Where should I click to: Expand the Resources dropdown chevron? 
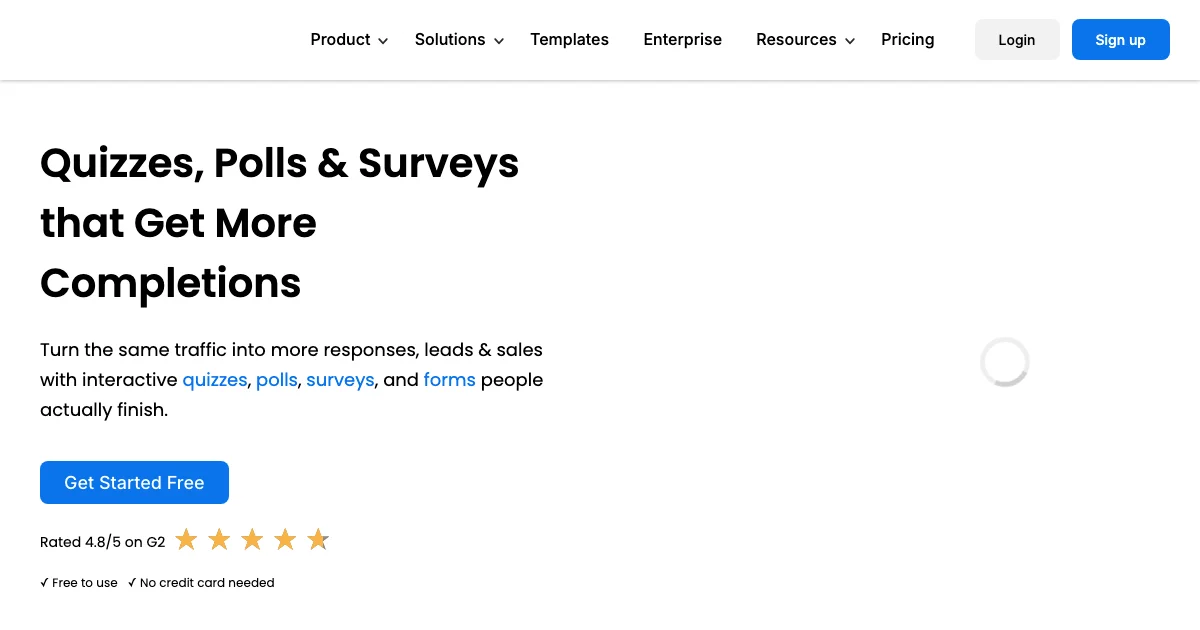tap(850, 41)
